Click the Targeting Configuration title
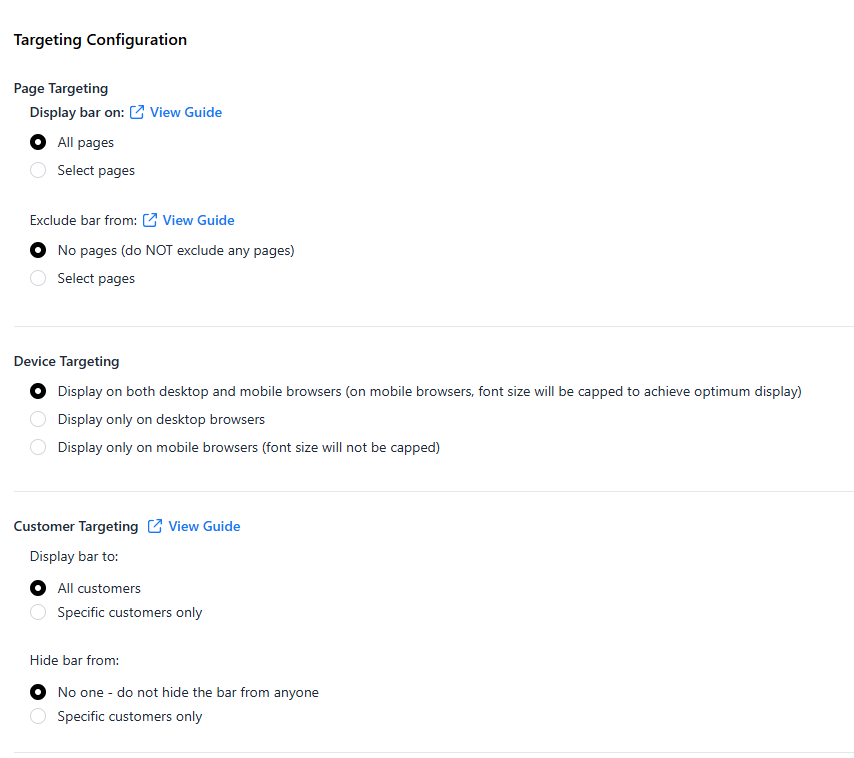This screenshot has height=758, width=854. click(100, 40)
